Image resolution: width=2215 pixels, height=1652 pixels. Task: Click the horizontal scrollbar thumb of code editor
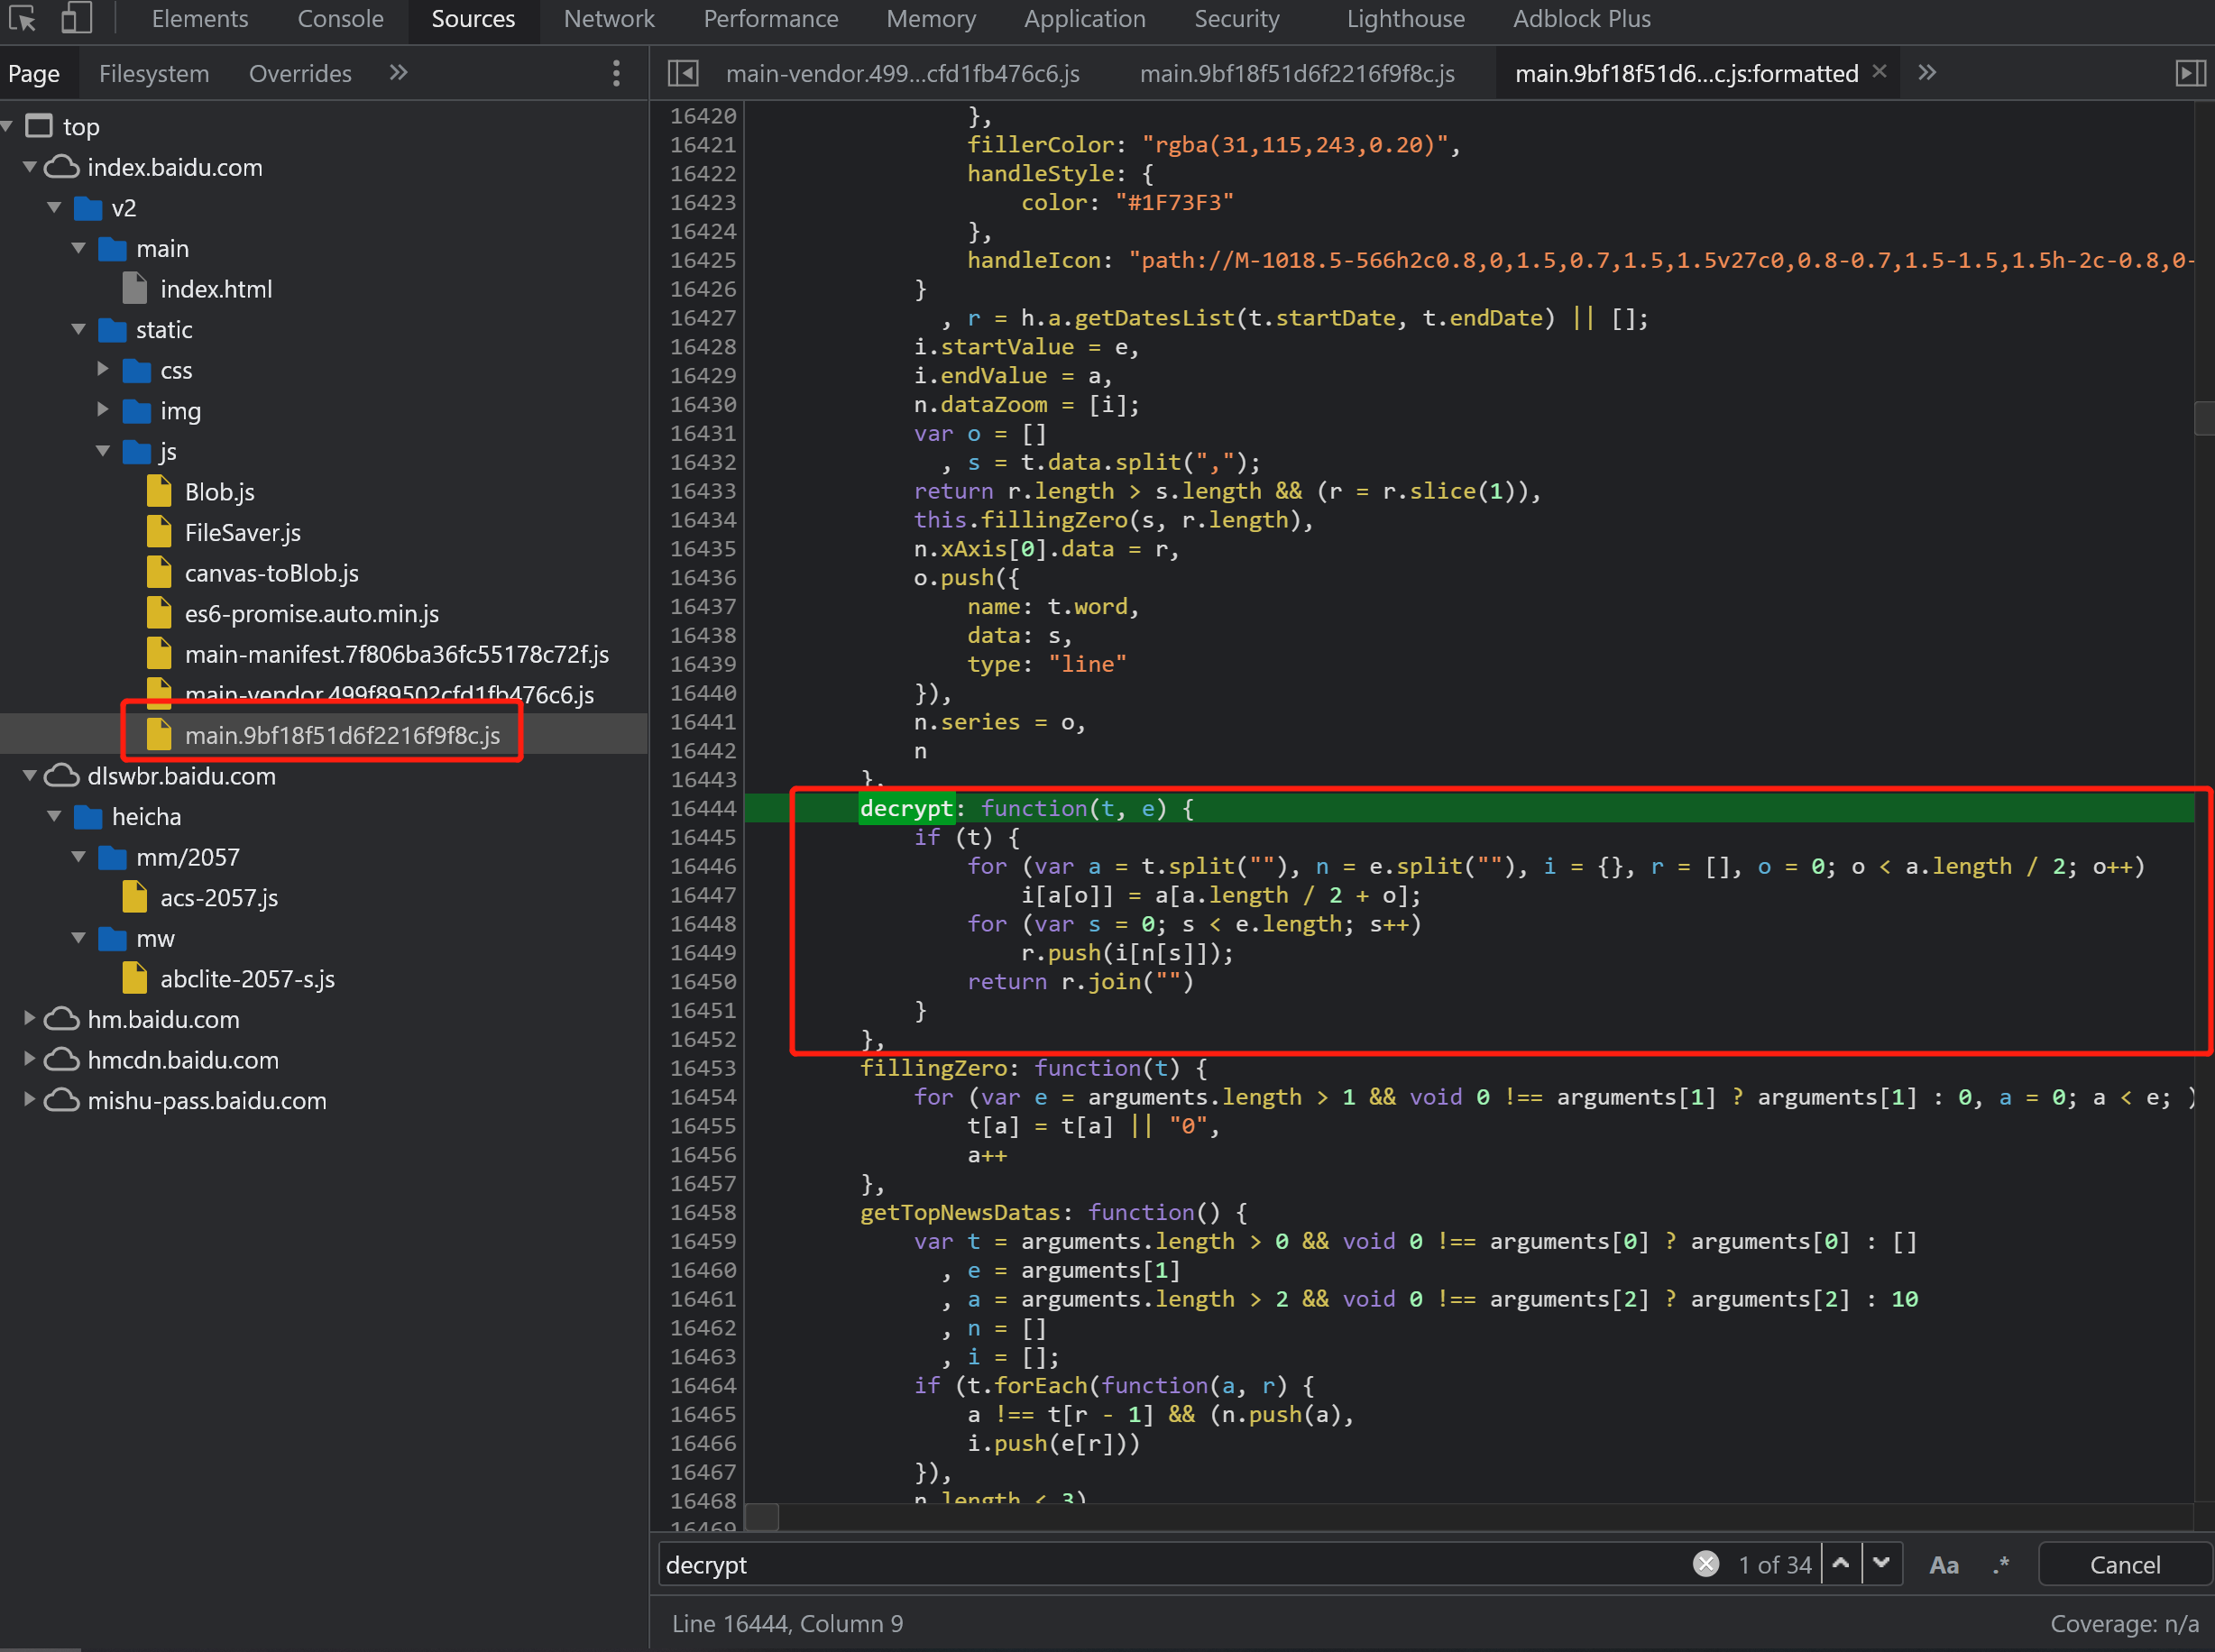click(x=761, y=1517)
